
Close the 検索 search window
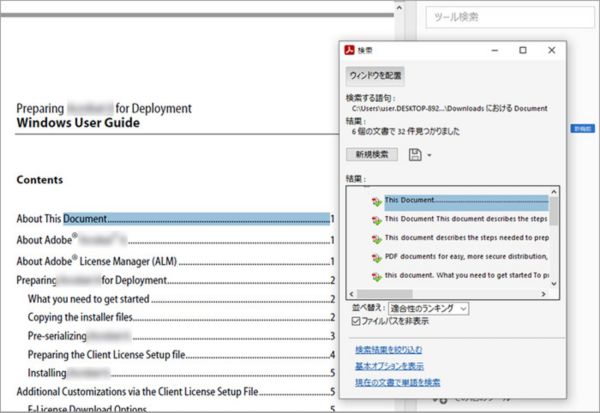tap(551, 50)
